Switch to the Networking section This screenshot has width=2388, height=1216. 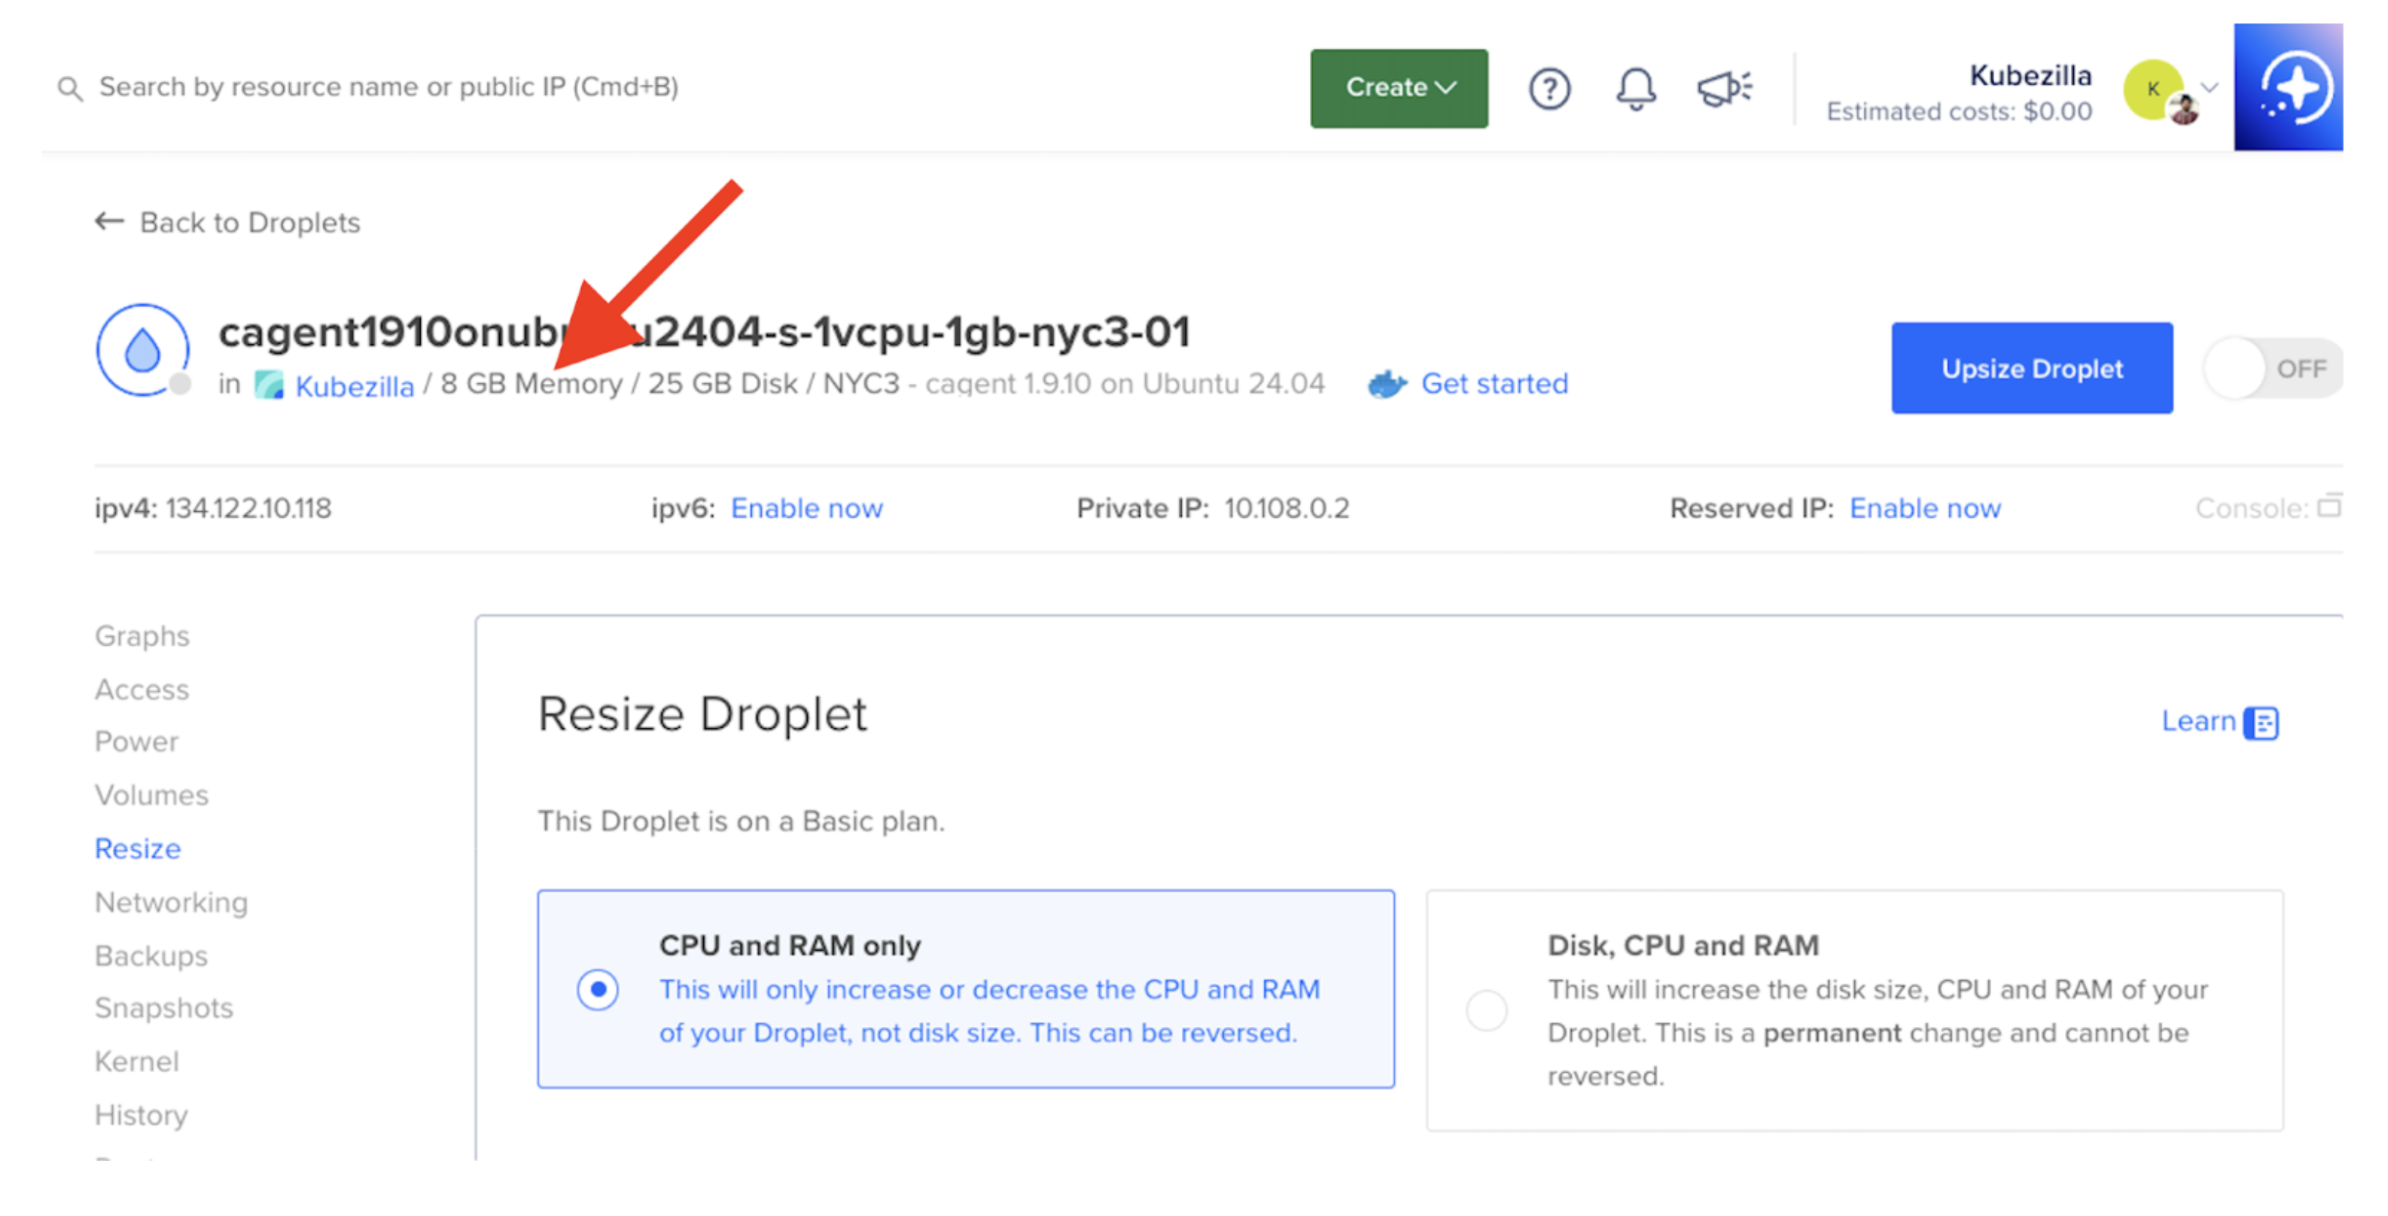pyautogui.click(x=171, y=902)
